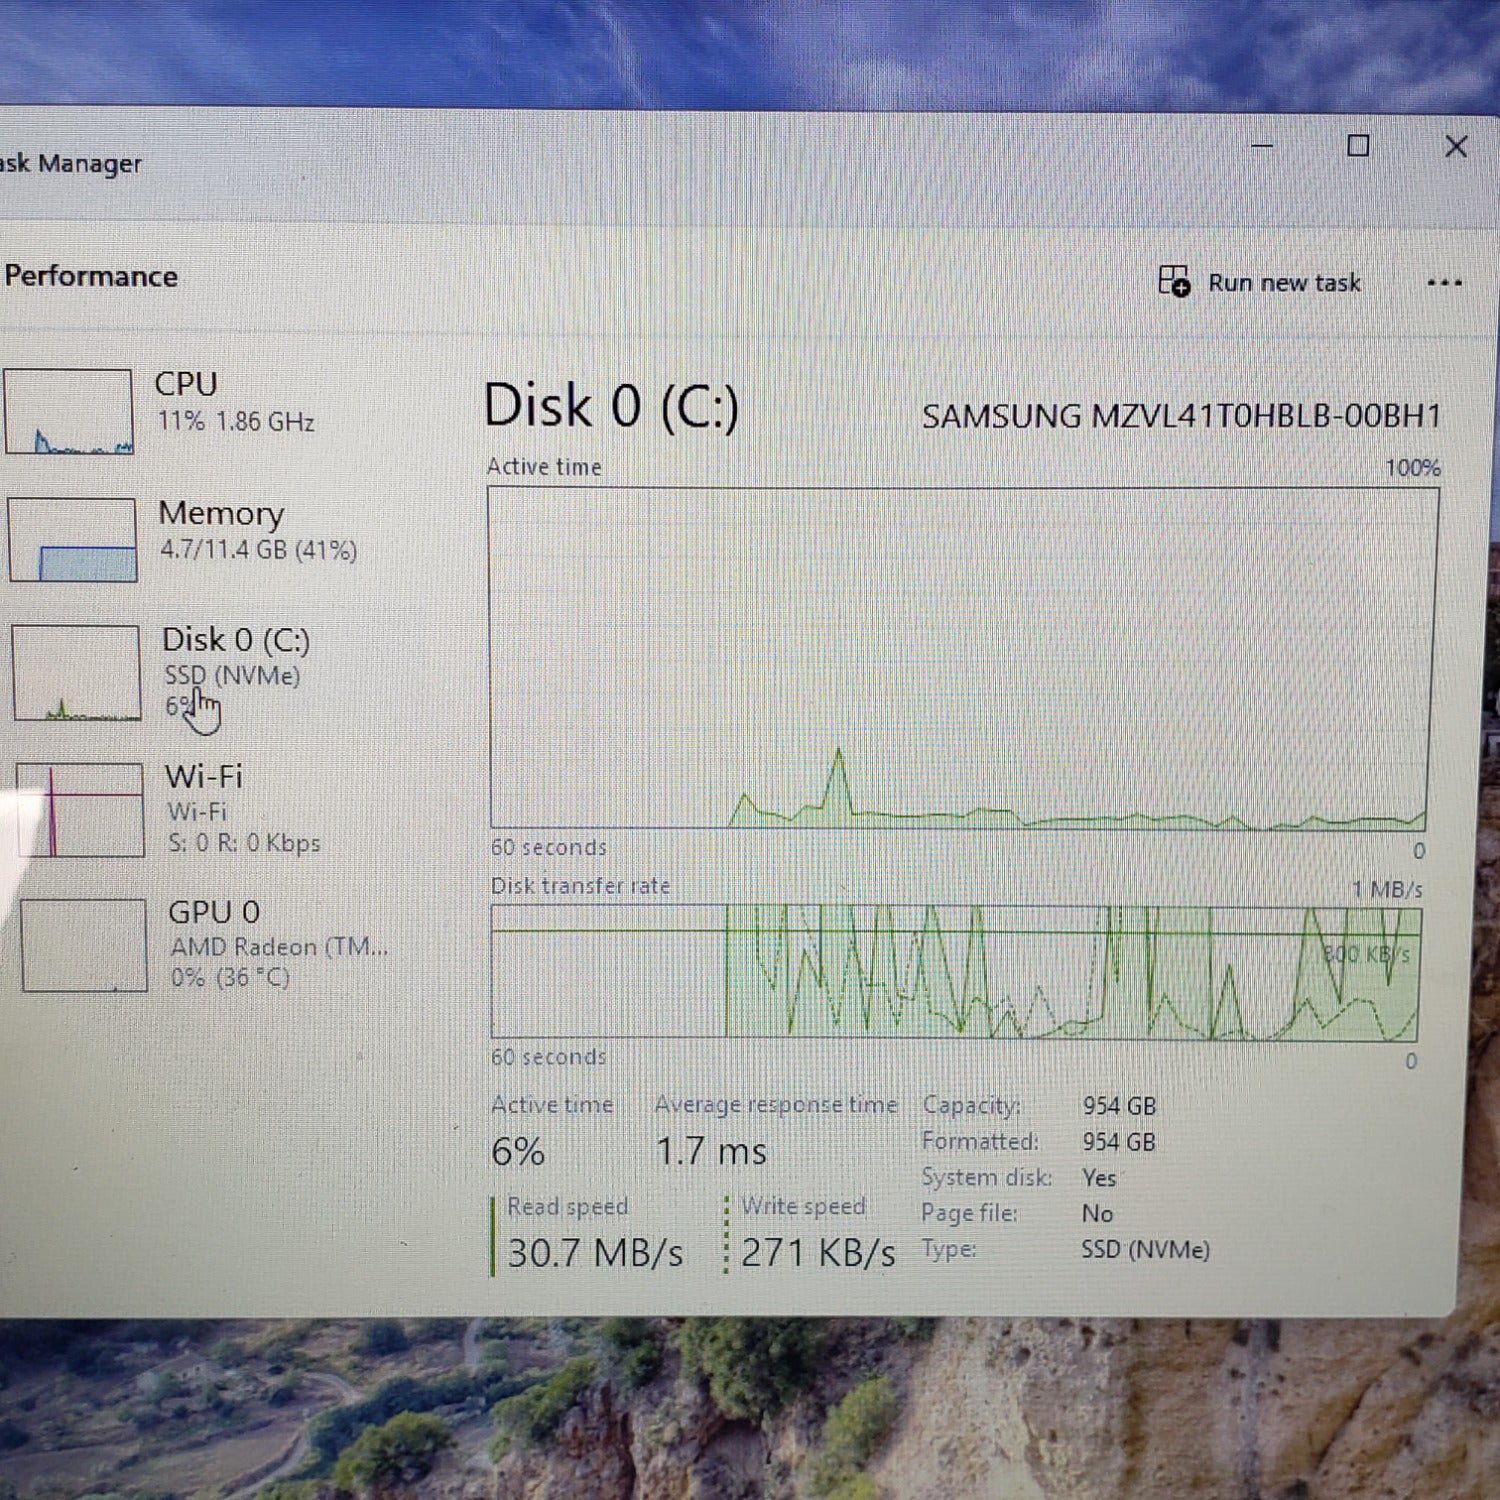The height and width of the screenshot is (1500, 1500).
Task: Click the Wi-Fi mini graph thumbnail
Action: pyautogui.click(x=80, y=809)
